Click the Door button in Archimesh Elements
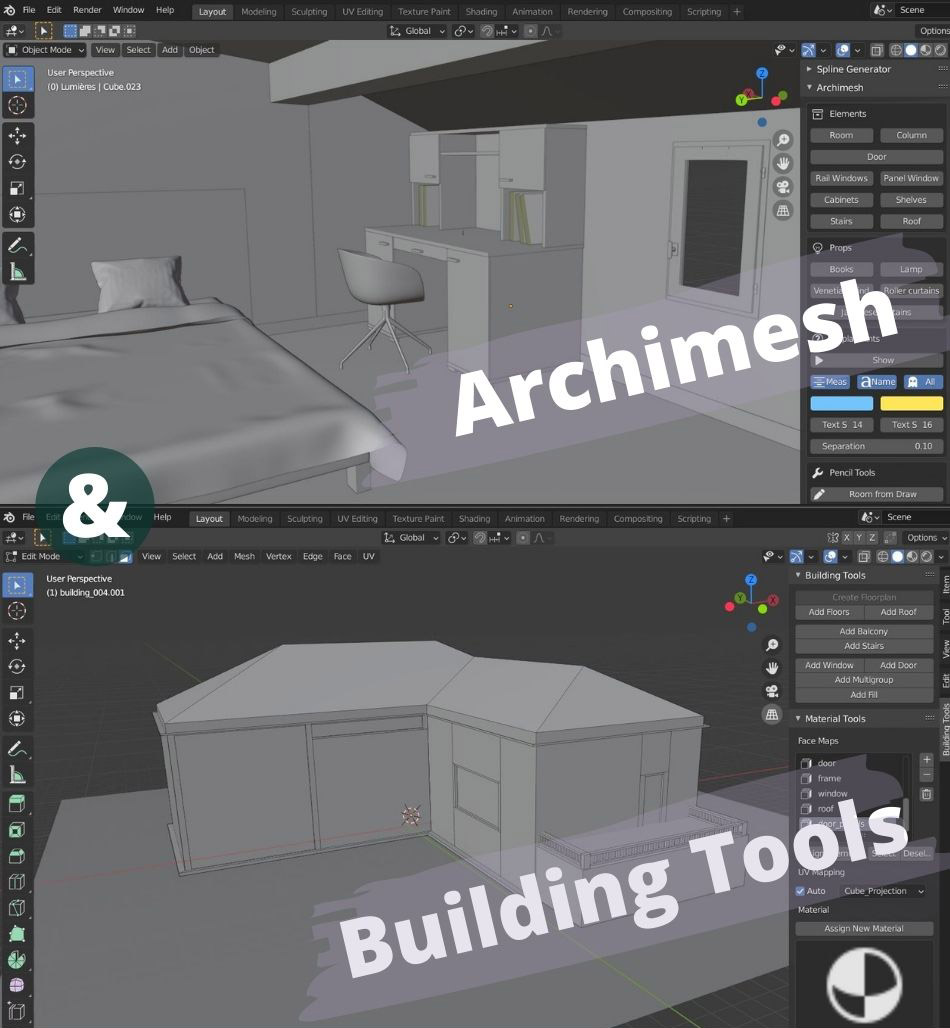 [875, 156]
